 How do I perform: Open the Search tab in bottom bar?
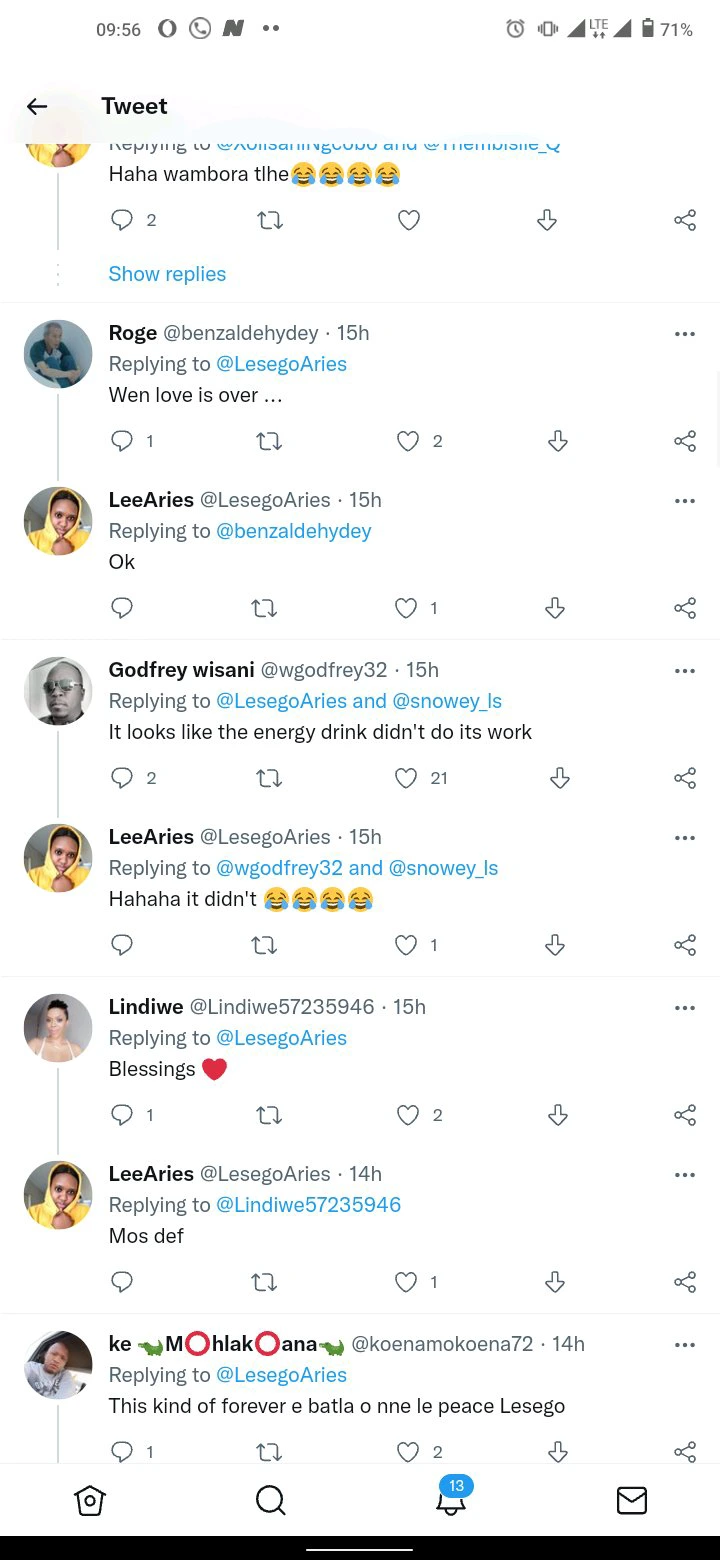coord(271,1500)
